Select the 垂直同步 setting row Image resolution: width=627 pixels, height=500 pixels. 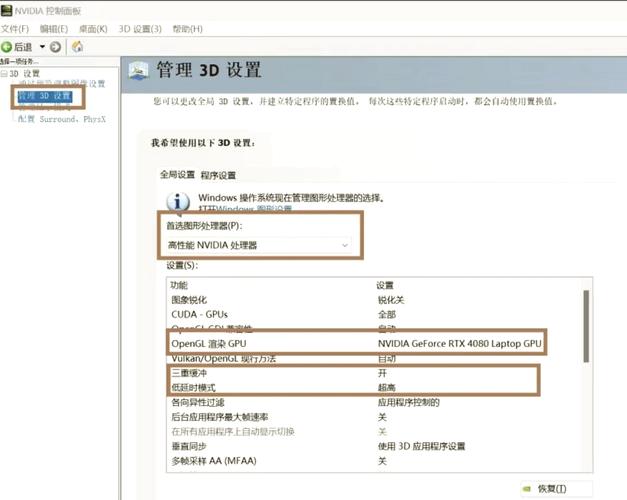tap(375, 446)
